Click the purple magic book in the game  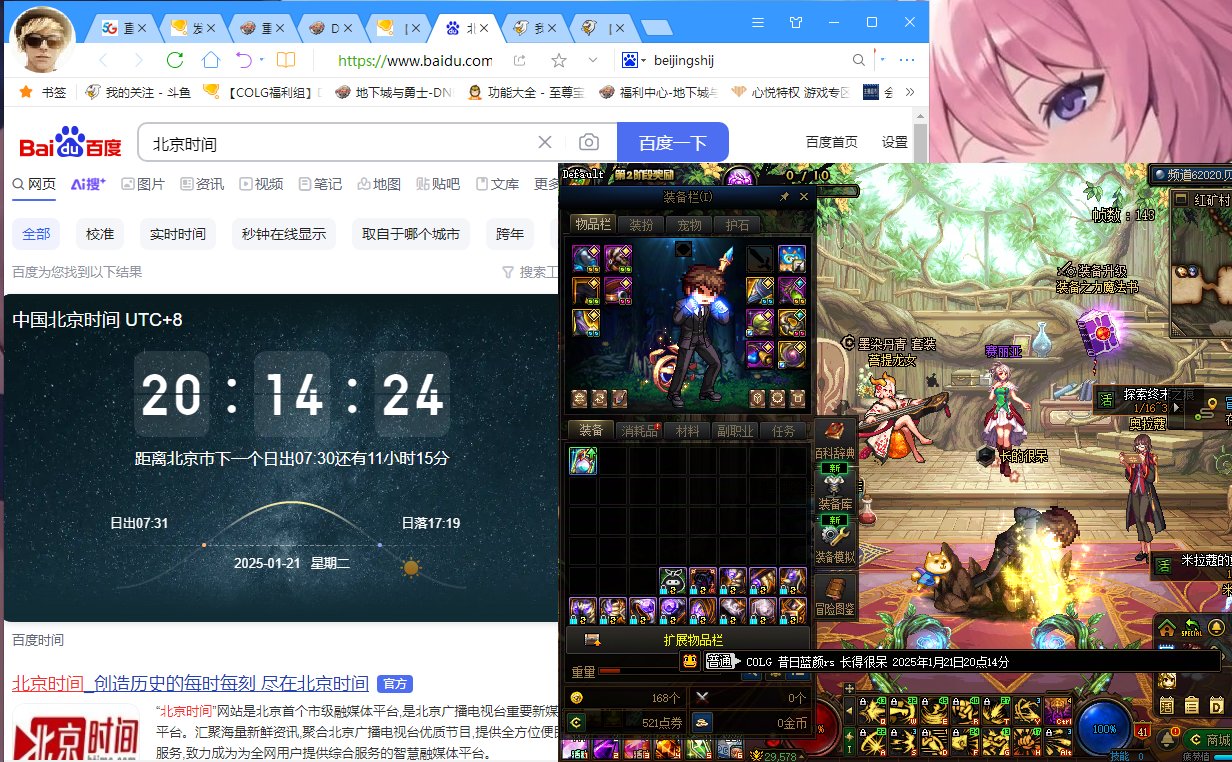(1099, 329)
